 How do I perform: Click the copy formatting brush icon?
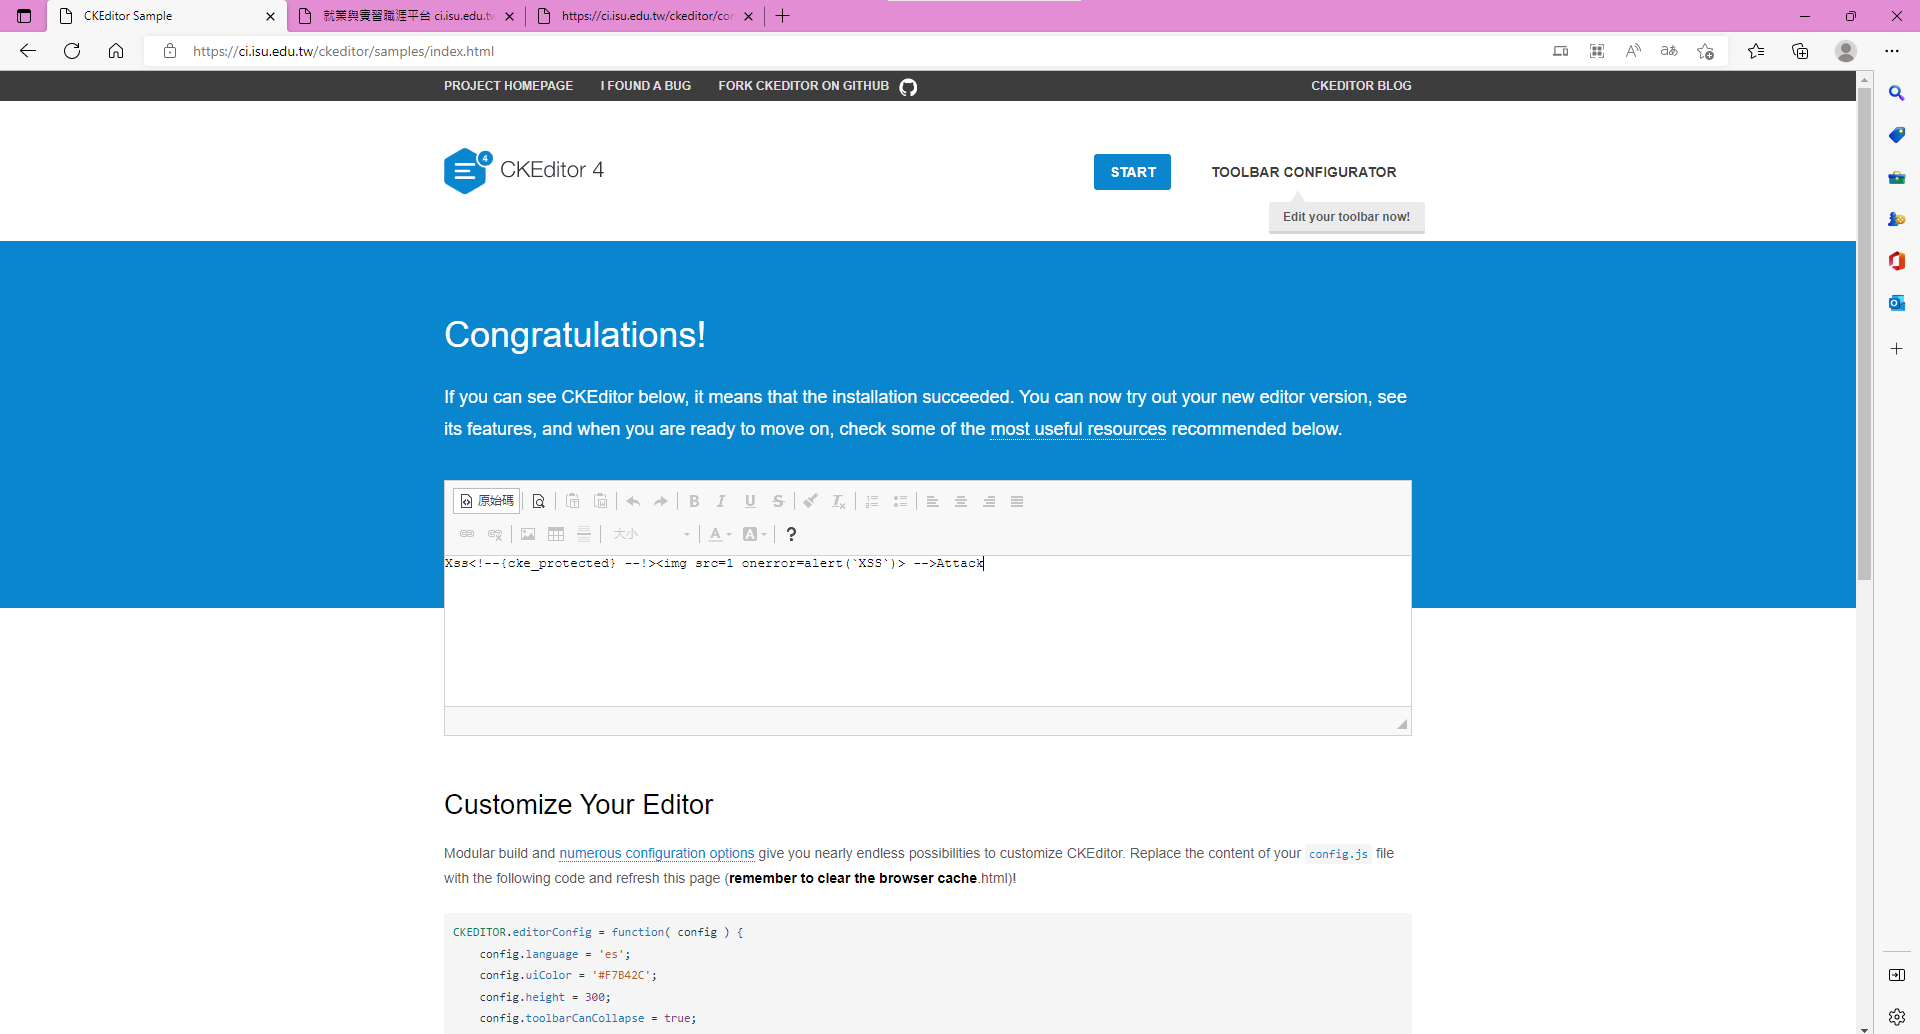pos(811,501)
